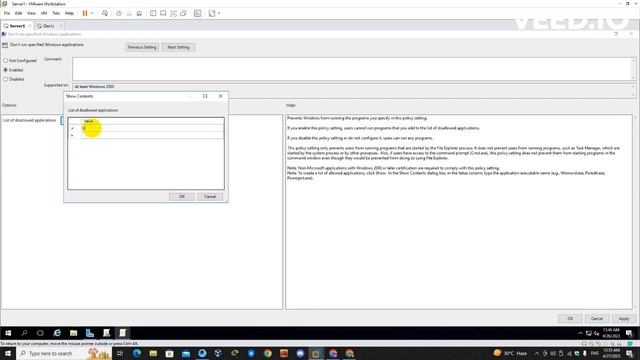Image resolution: width=640 pixels, height=360 pixels.
Task: Click Apply in the policy setting window
Action: (x=624, y=318)
